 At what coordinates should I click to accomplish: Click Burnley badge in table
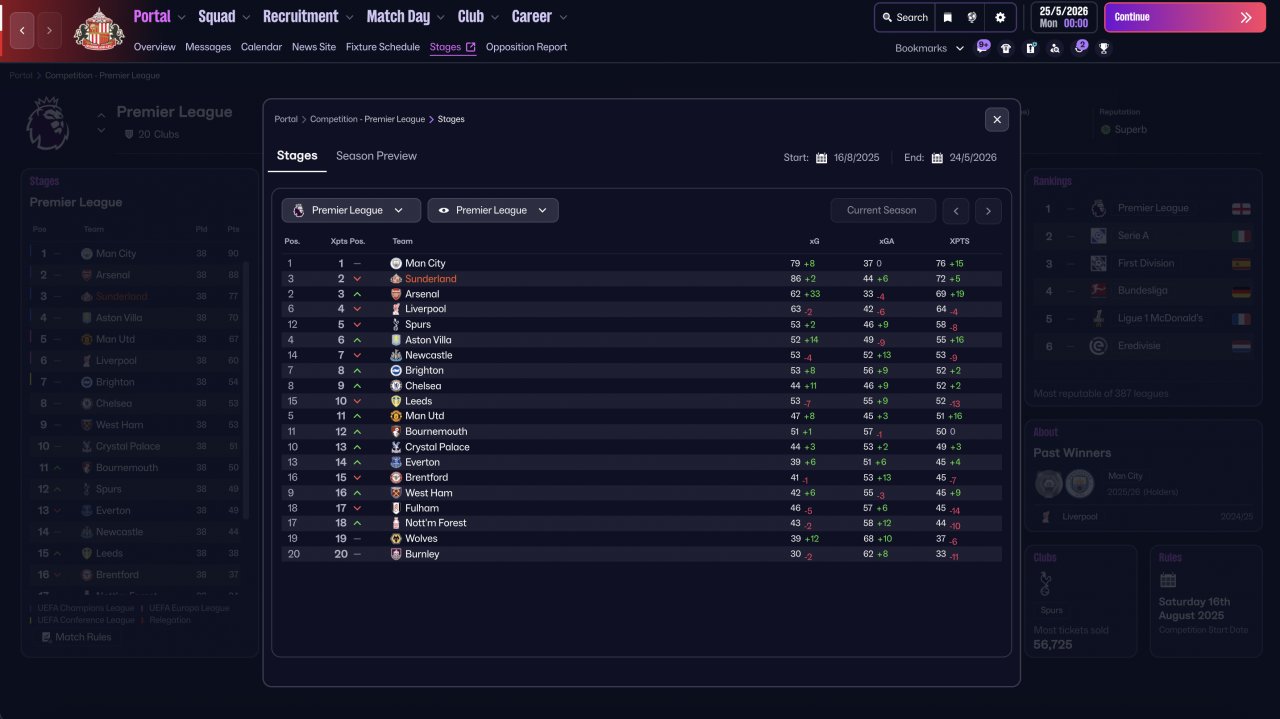coord(396,554)
